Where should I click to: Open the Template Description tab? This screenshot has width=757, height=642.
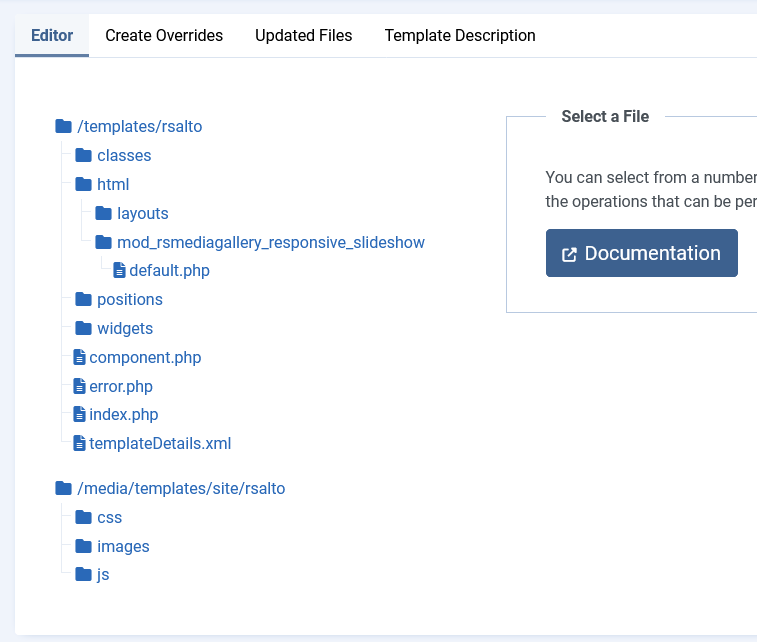460,35
